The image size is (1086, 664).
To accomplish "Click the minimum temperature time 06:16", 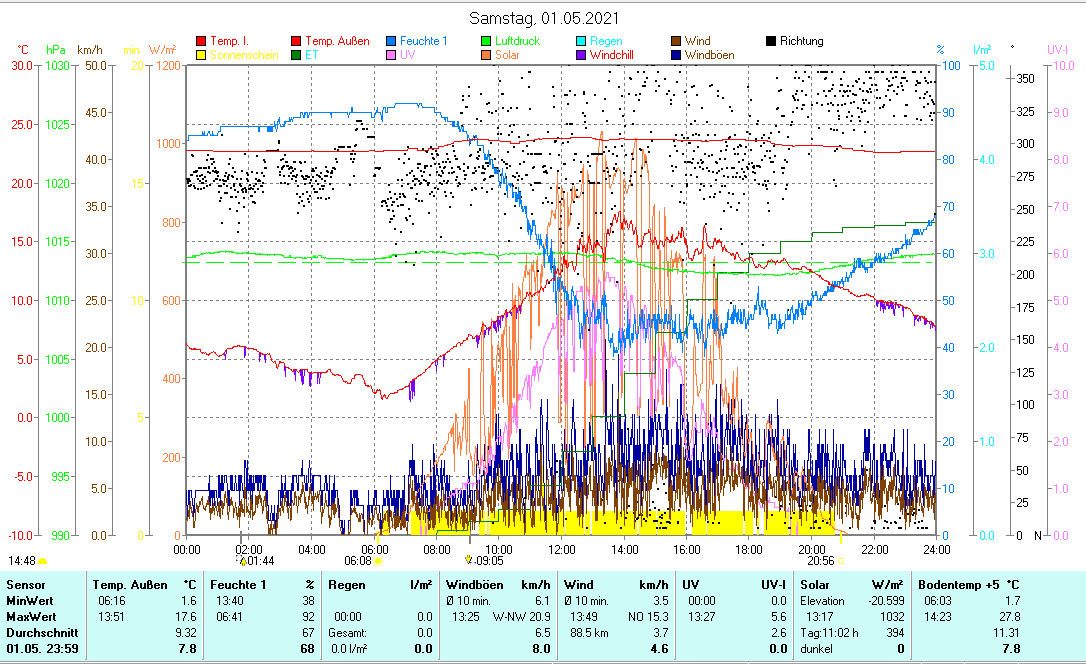I will click(x=112, y=601).
